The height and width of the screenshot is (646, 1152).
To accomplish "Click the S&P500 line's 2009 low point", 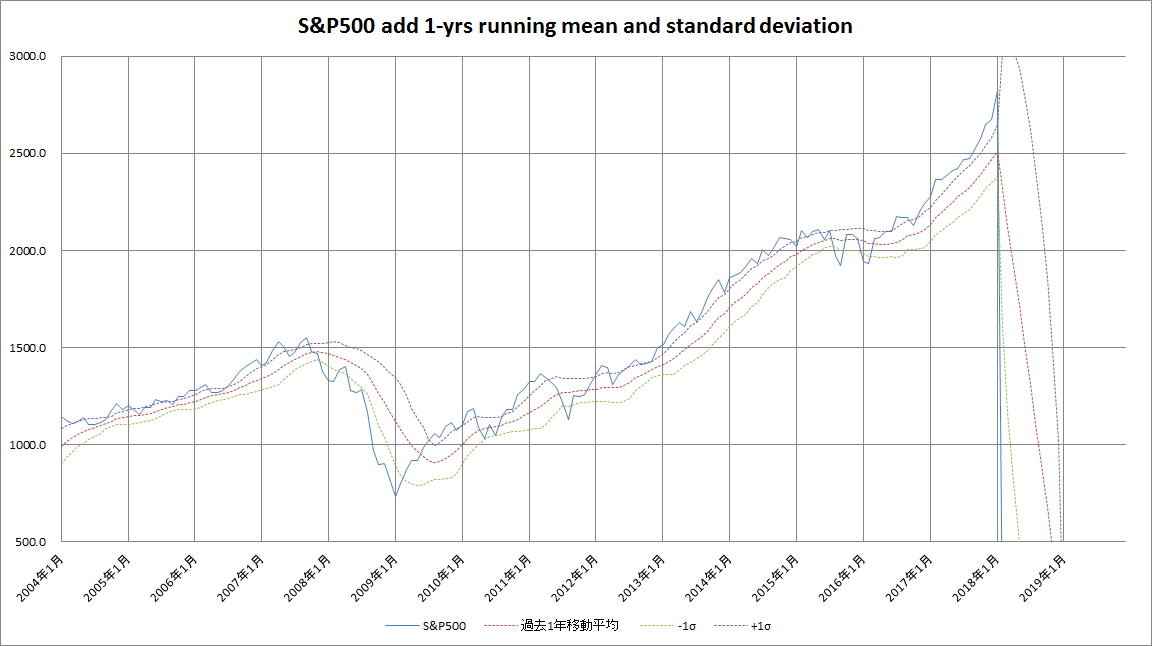I will click(395, 496).
